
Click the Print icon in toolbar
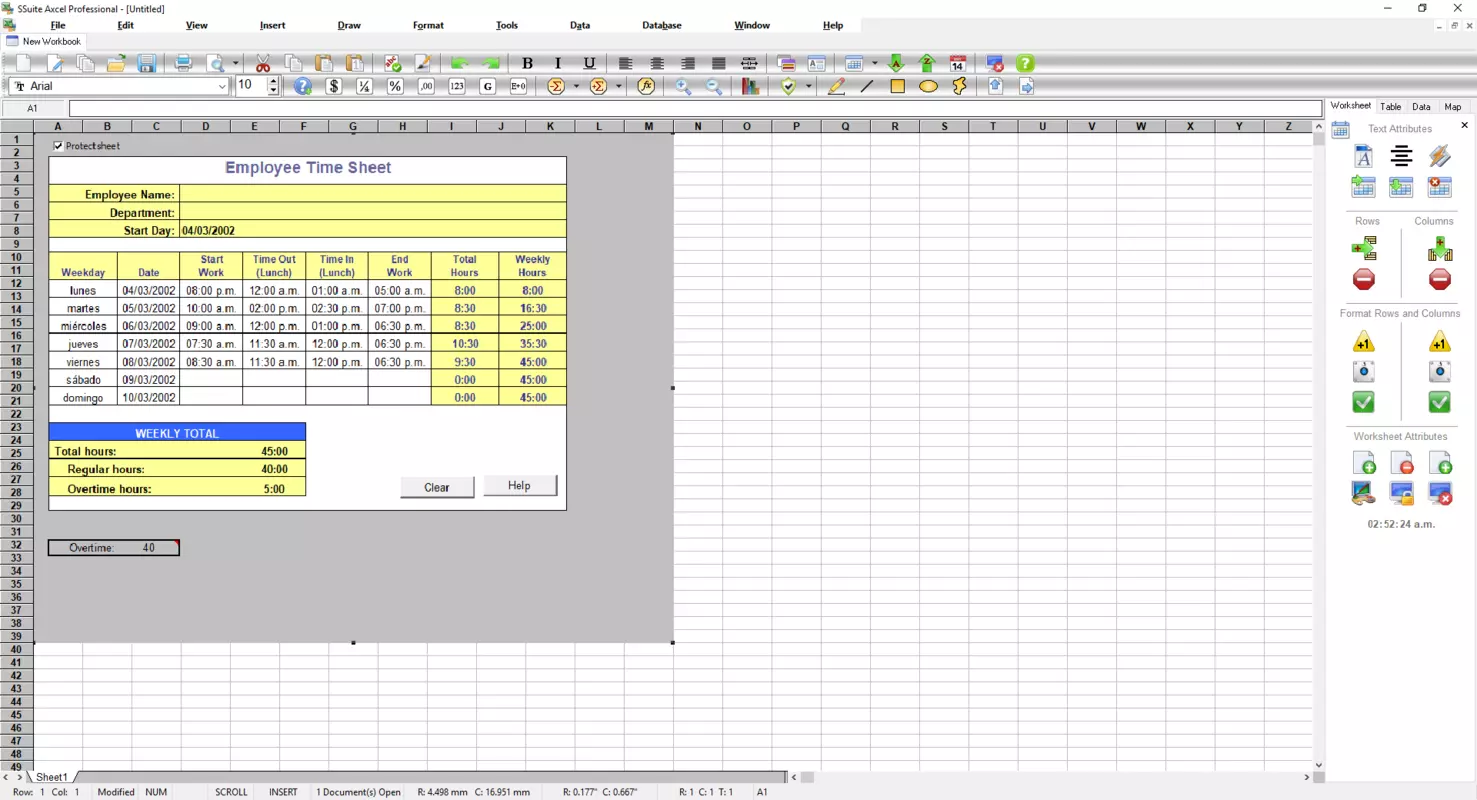tap(183, 63)
